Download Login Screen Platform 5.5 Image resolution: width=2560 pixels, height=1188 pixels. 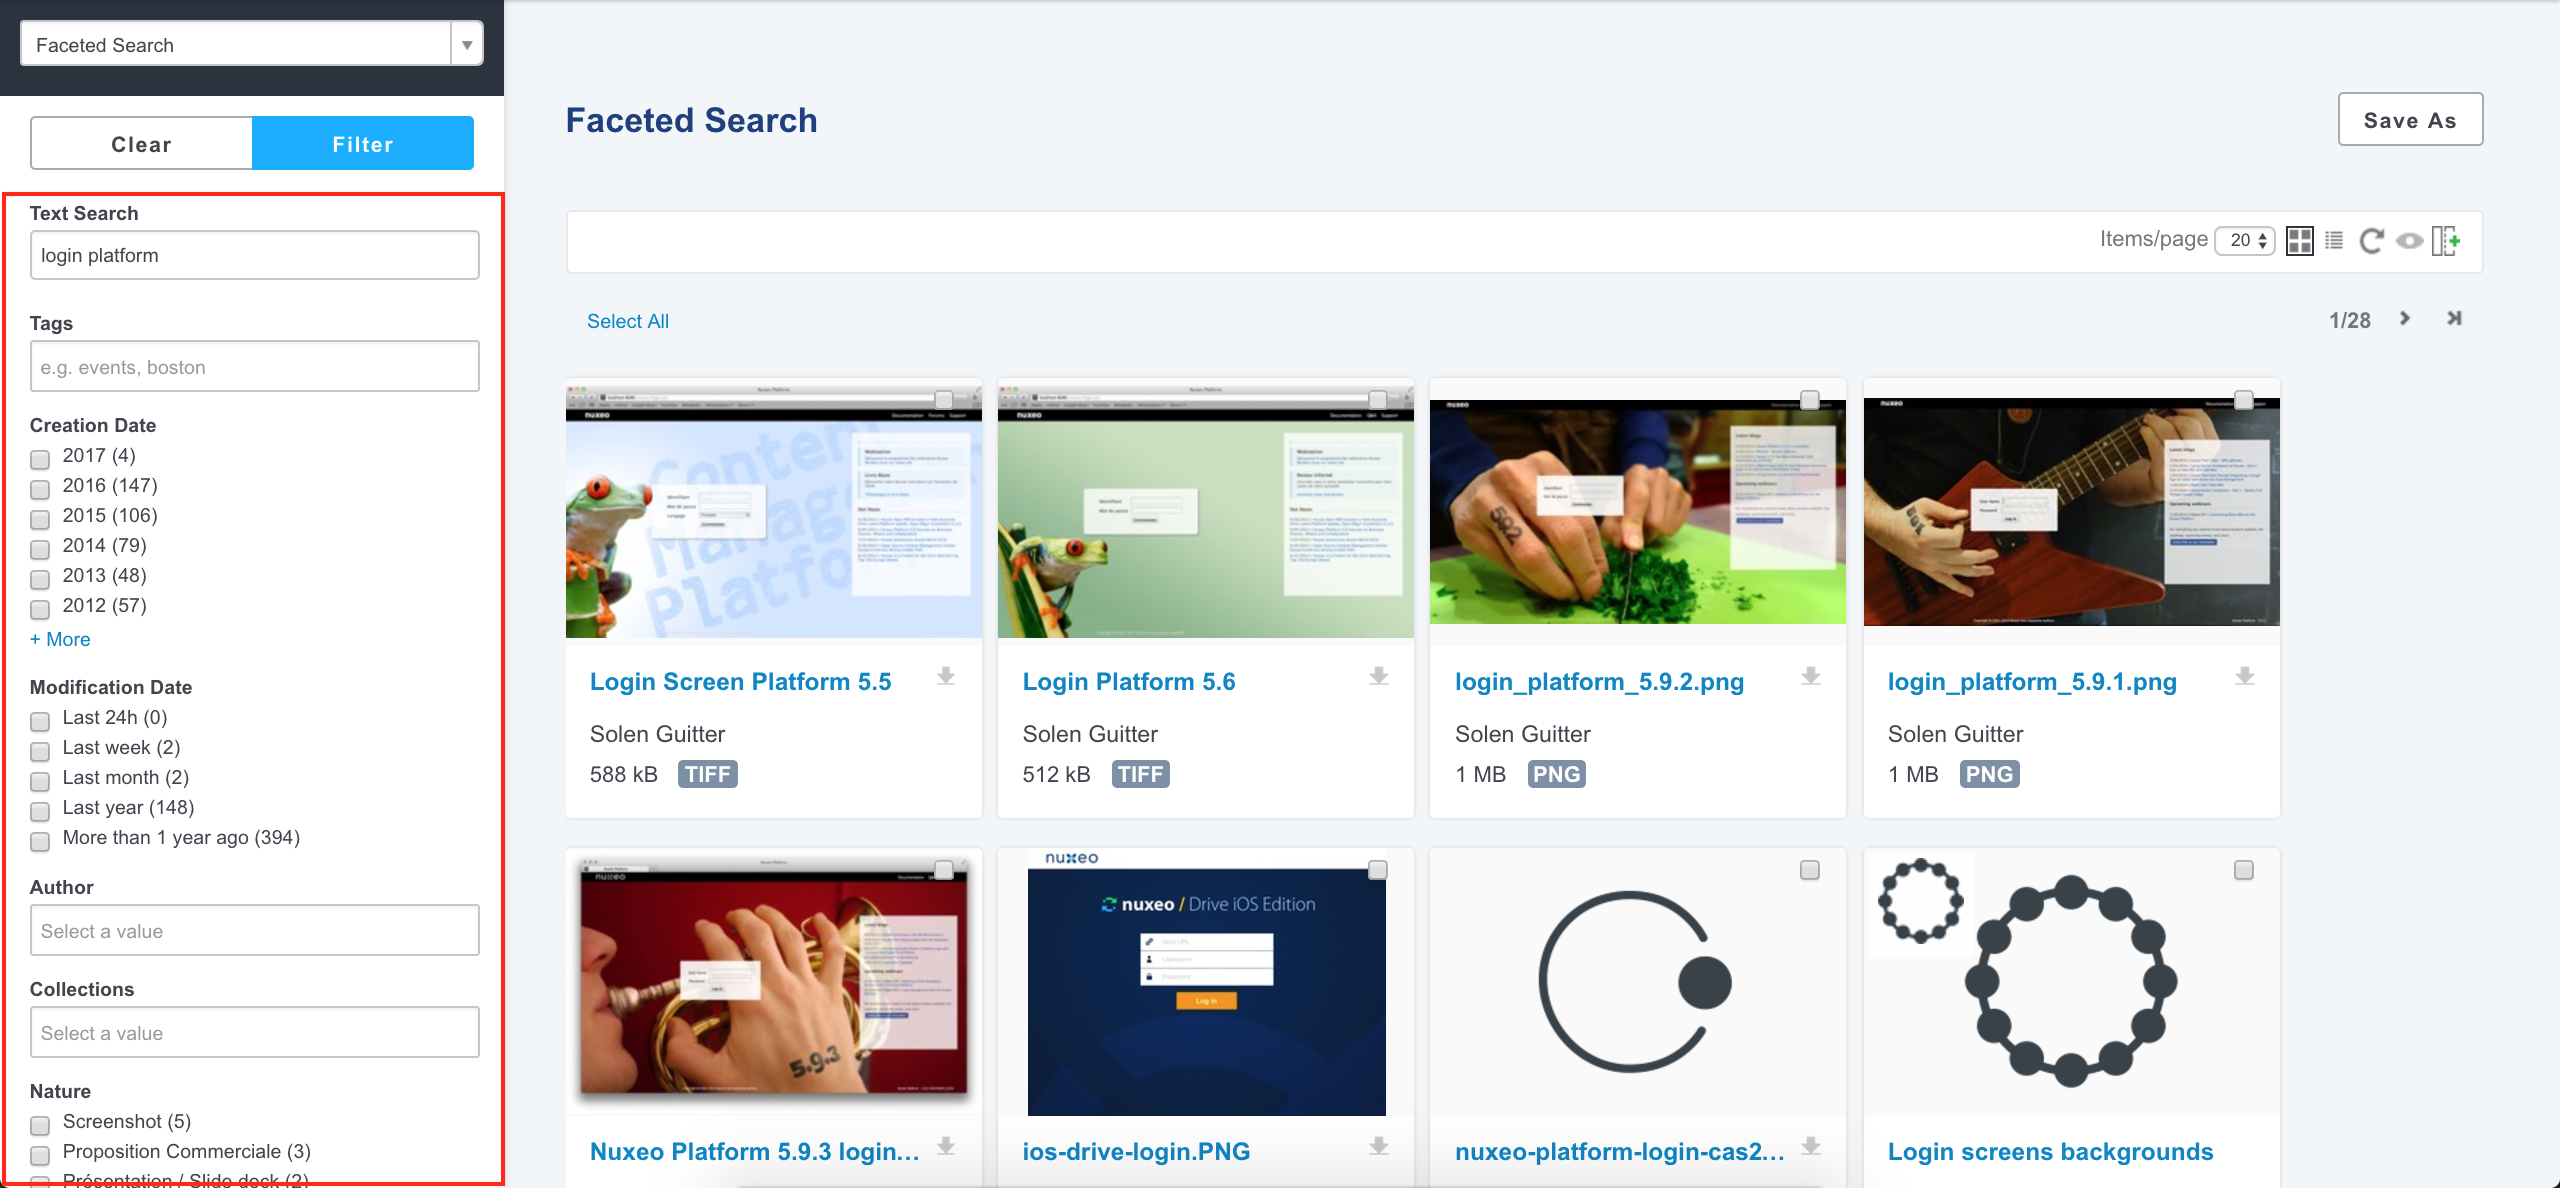point(946,677)
